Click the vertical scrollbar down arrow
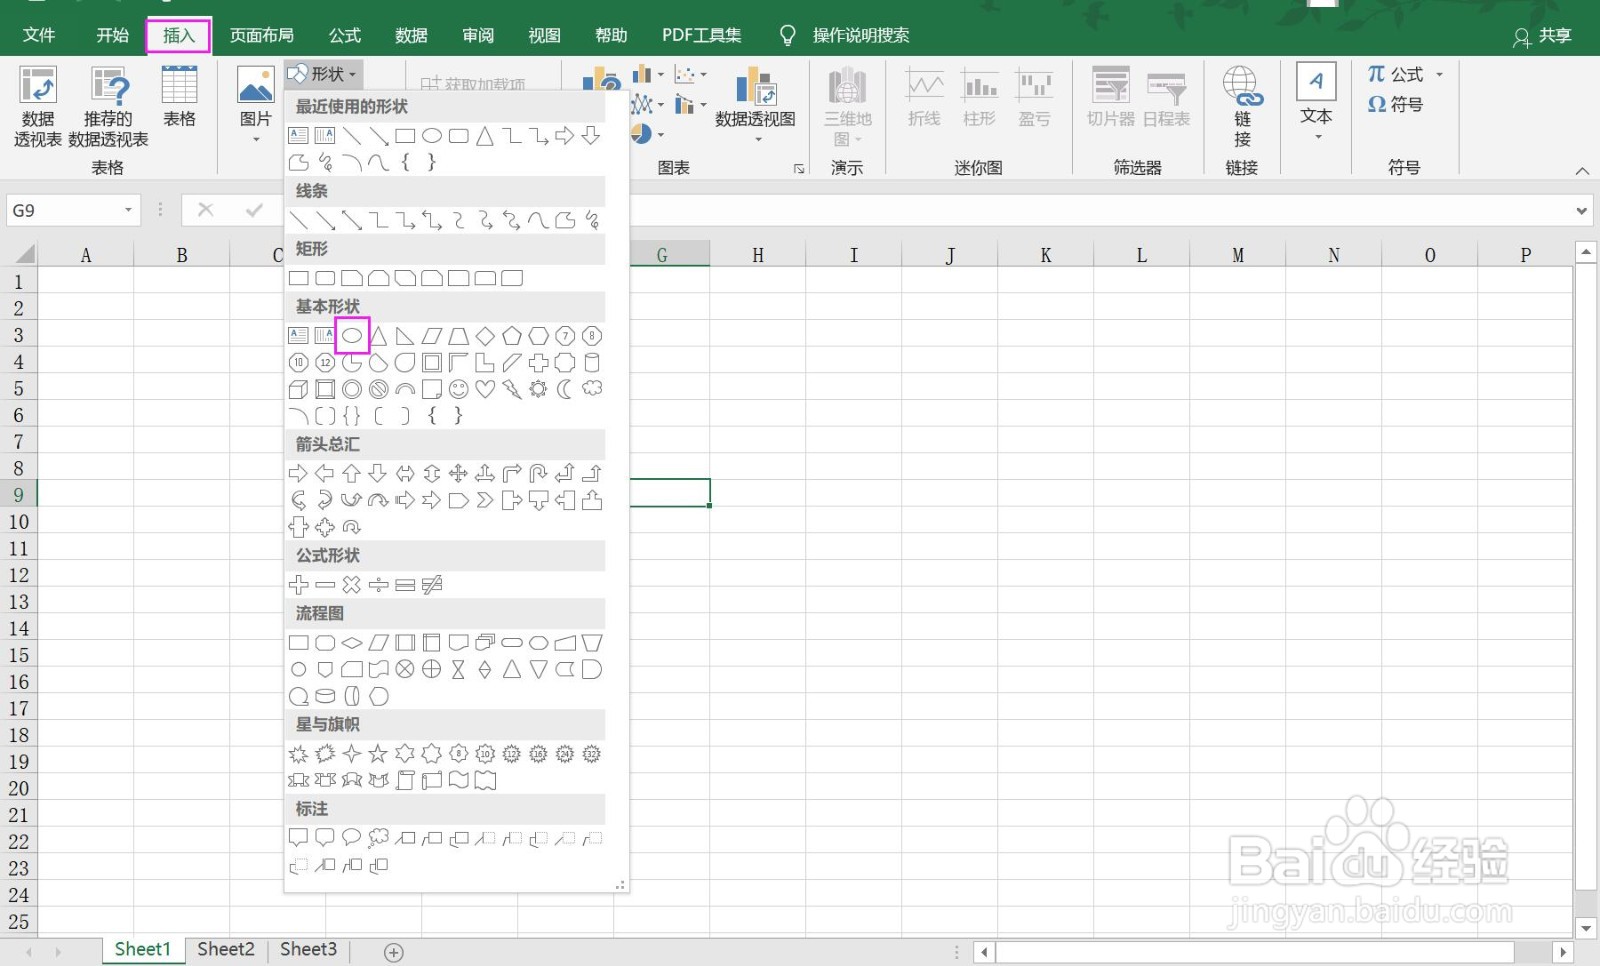 click(x=1586, y=928)
